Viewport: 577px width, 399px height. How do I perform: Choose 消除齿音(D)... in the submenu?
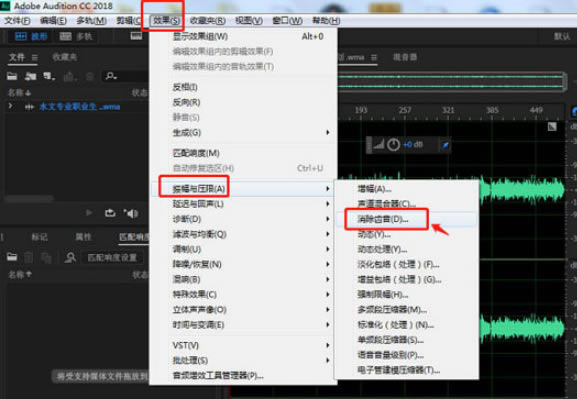click(406, 219)
